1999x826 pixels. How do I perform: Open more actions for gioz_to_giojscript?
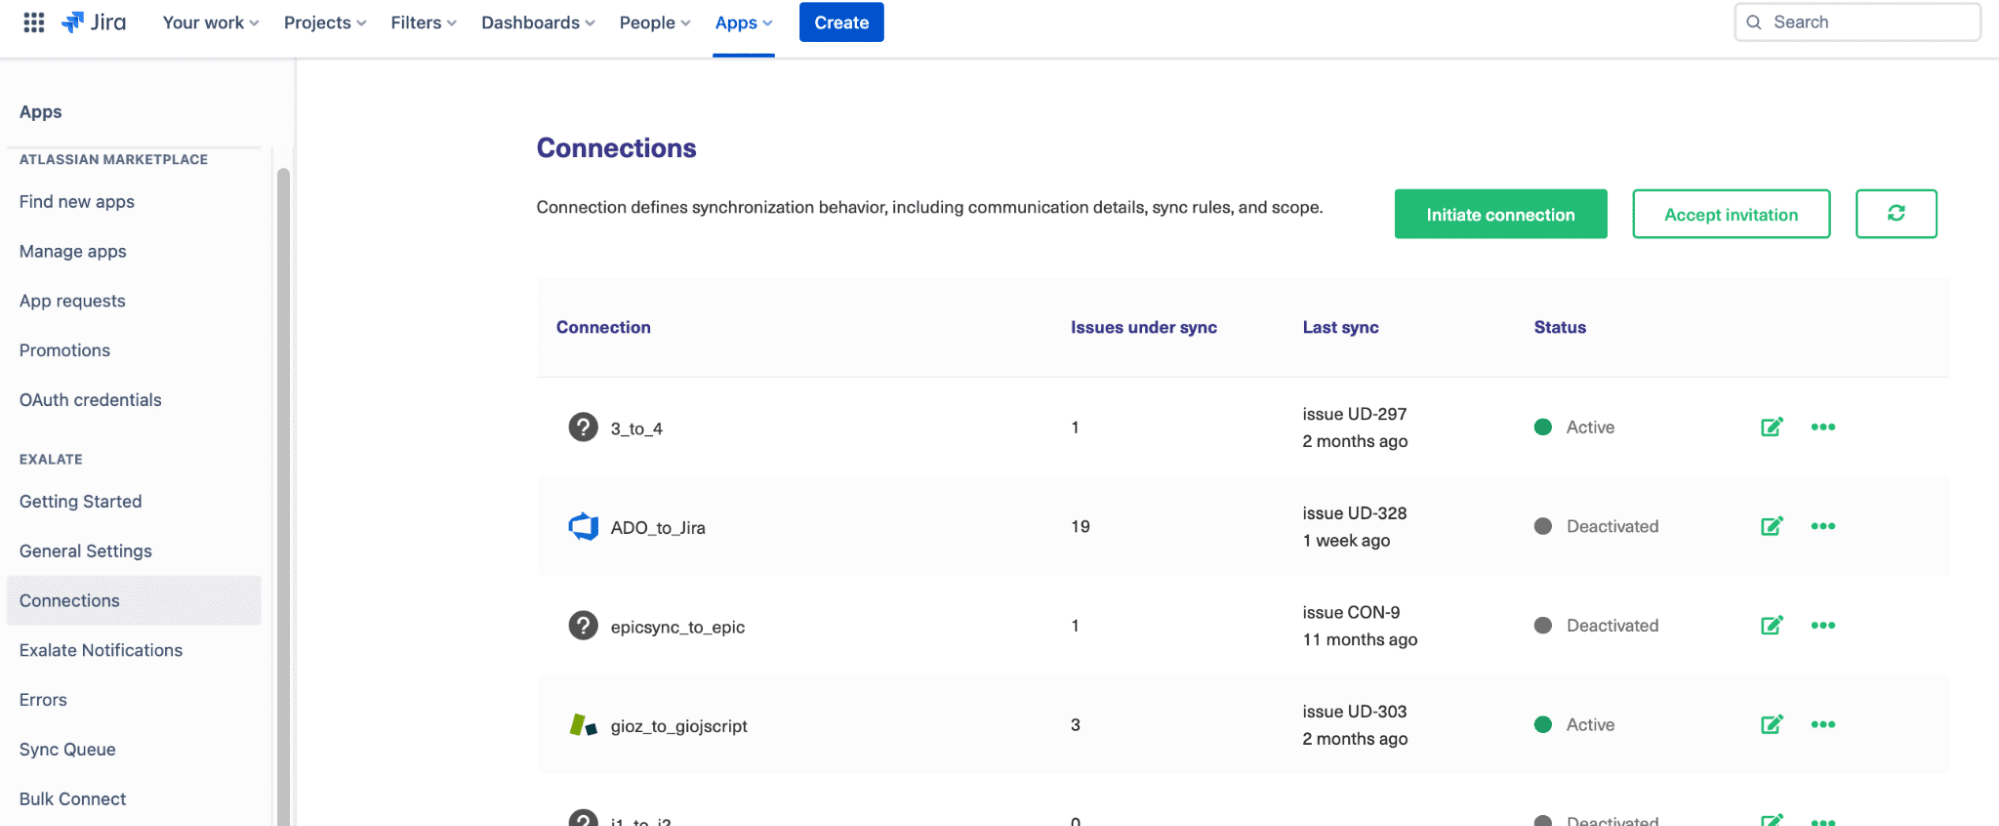pos(1822,724)
